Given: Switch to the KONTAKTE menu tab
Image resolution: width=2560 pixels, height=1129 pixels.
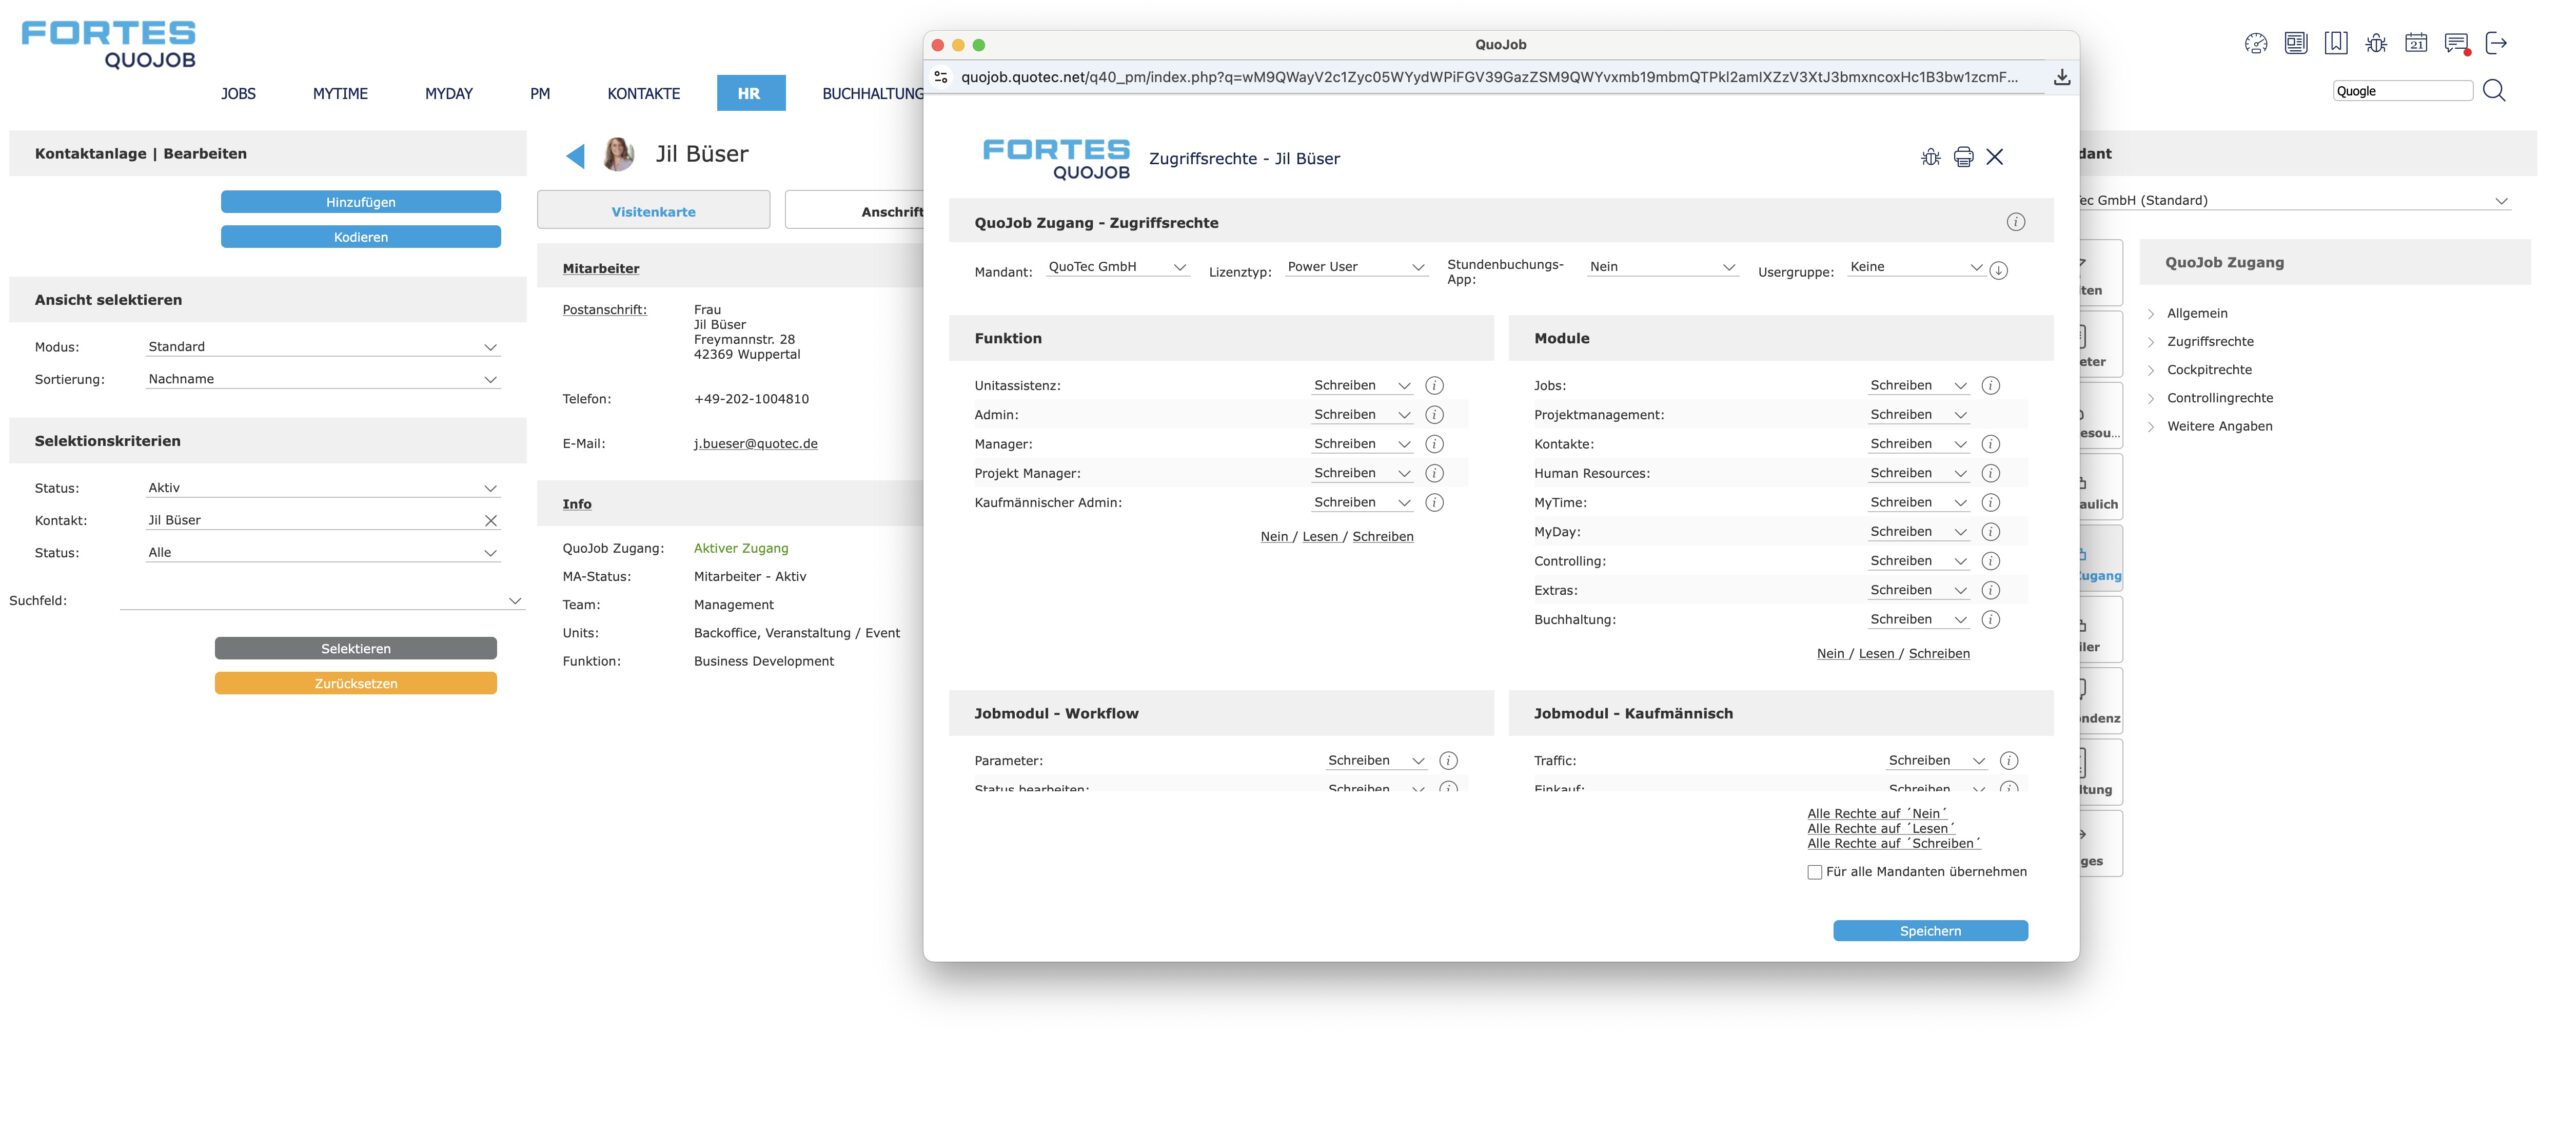Looking at the screenshot, I should pyautogui.click(x=643, y=94).
